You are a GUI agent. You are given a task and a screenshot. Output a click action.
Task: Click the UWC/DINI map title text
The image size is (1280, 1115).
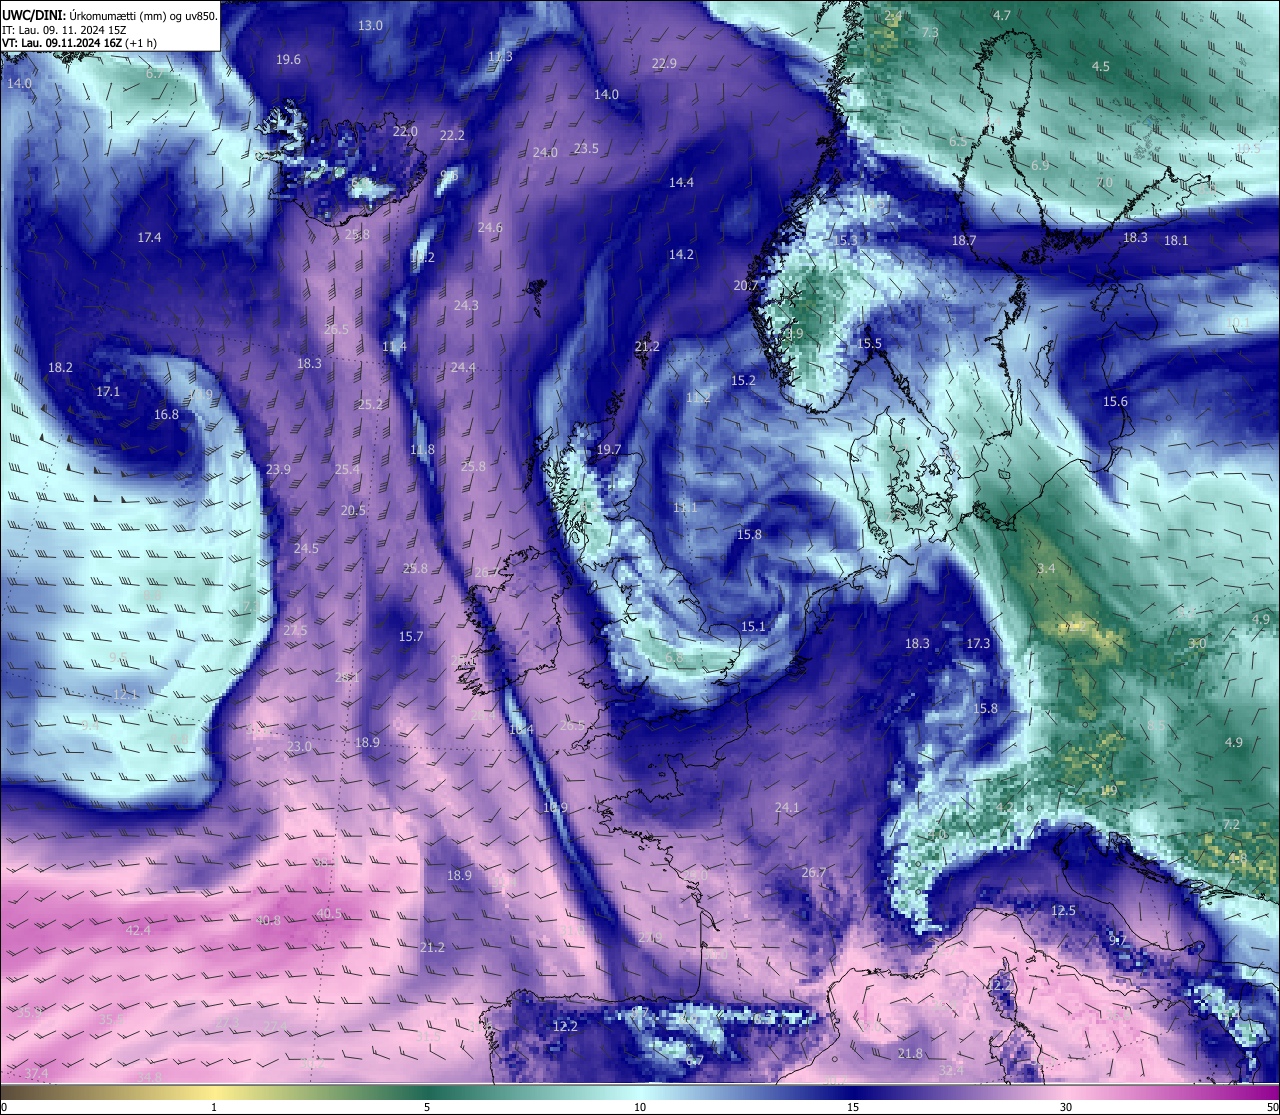pyautogui.click(x=109, y=15)
